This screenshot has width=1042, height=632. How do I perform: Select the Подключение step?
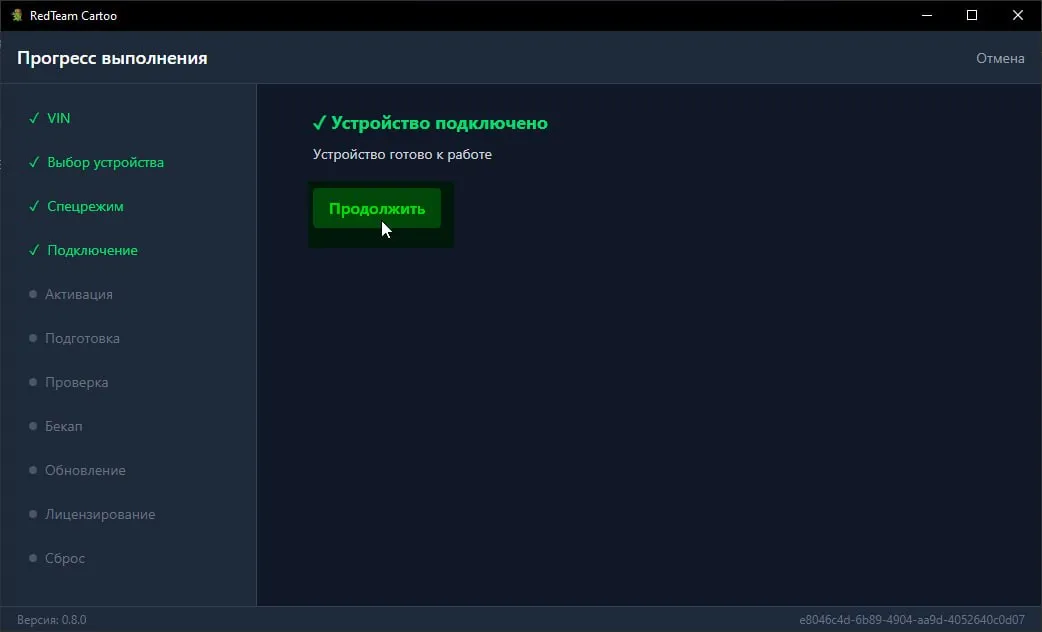[x=92, y=251]
